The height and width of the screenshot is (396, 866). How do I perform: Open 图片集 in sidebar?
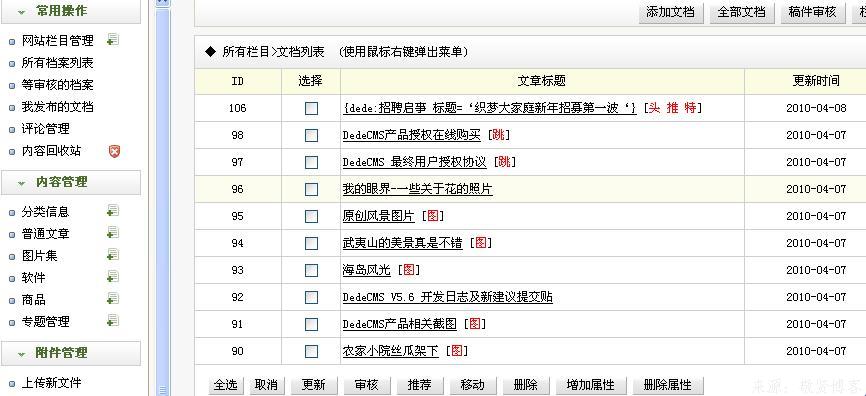pyautogui.click(x=39, y=256)
